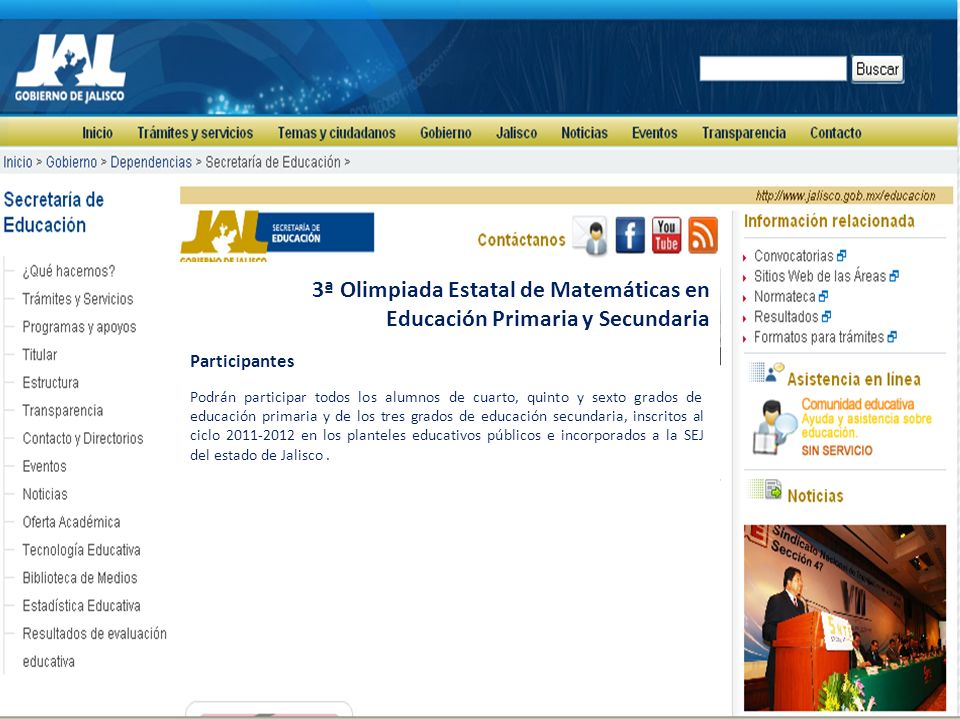Image resolution: width=960 pixels, height=720 pixels.
Task: Click the Secretaría de Educación logo banner
Action: pyautogui.click(x=277, y=236)
